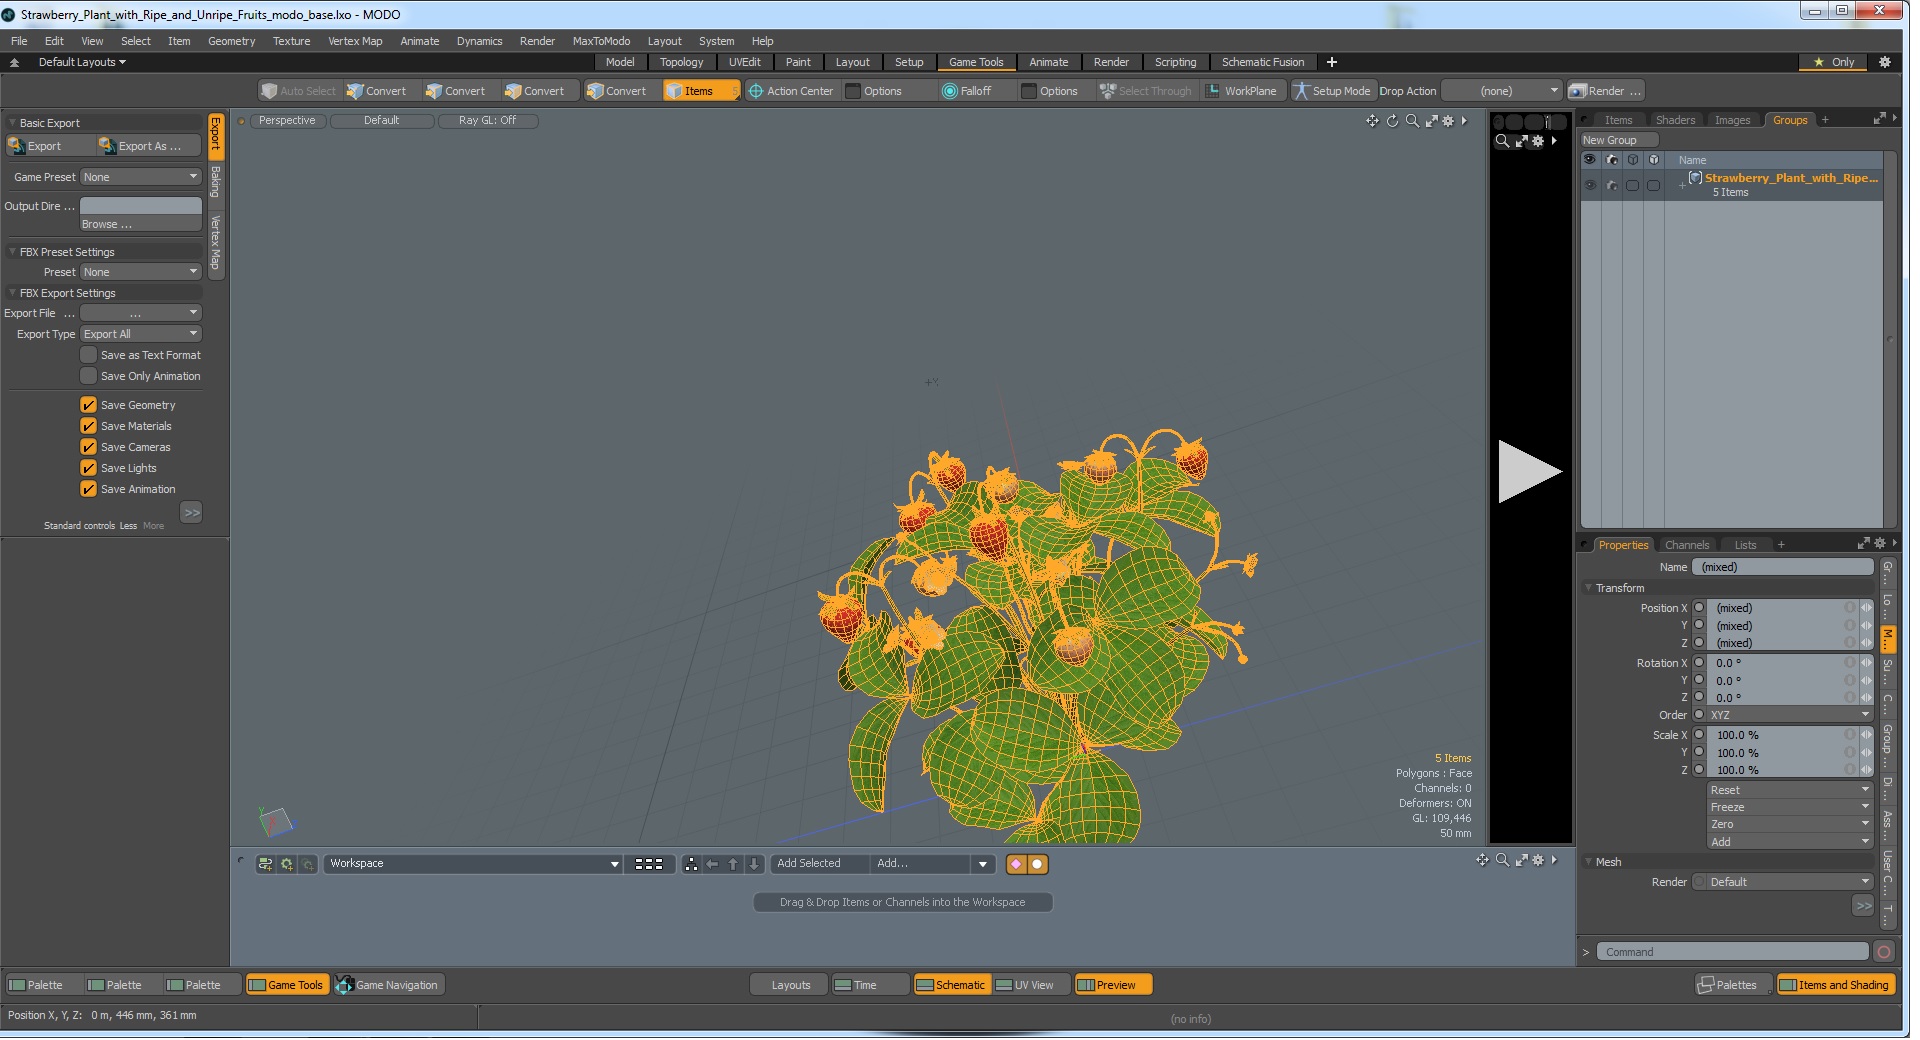Activate the Items selection mode button
The width and height of the screenshot is (1920, 1040).
(x=700, y=91)
